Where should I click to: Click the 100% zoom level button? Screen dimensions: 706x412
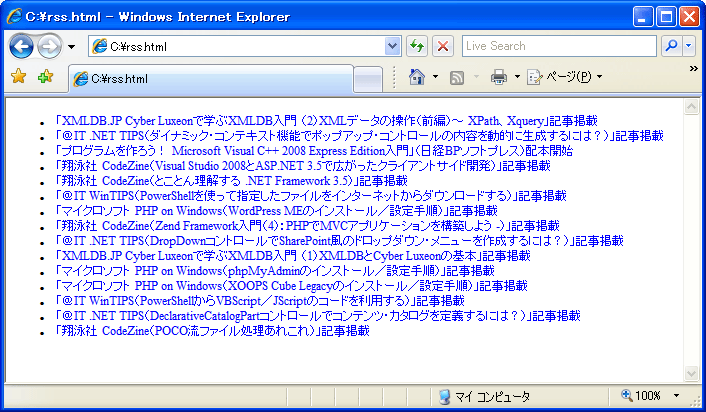click(641, 396)
